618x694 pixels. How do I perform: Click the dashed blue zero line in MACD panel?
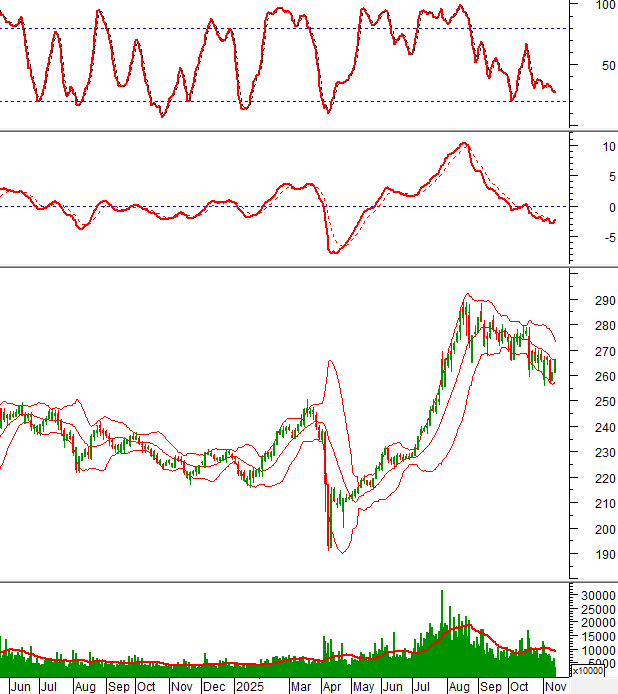click(x=200, y=207)
